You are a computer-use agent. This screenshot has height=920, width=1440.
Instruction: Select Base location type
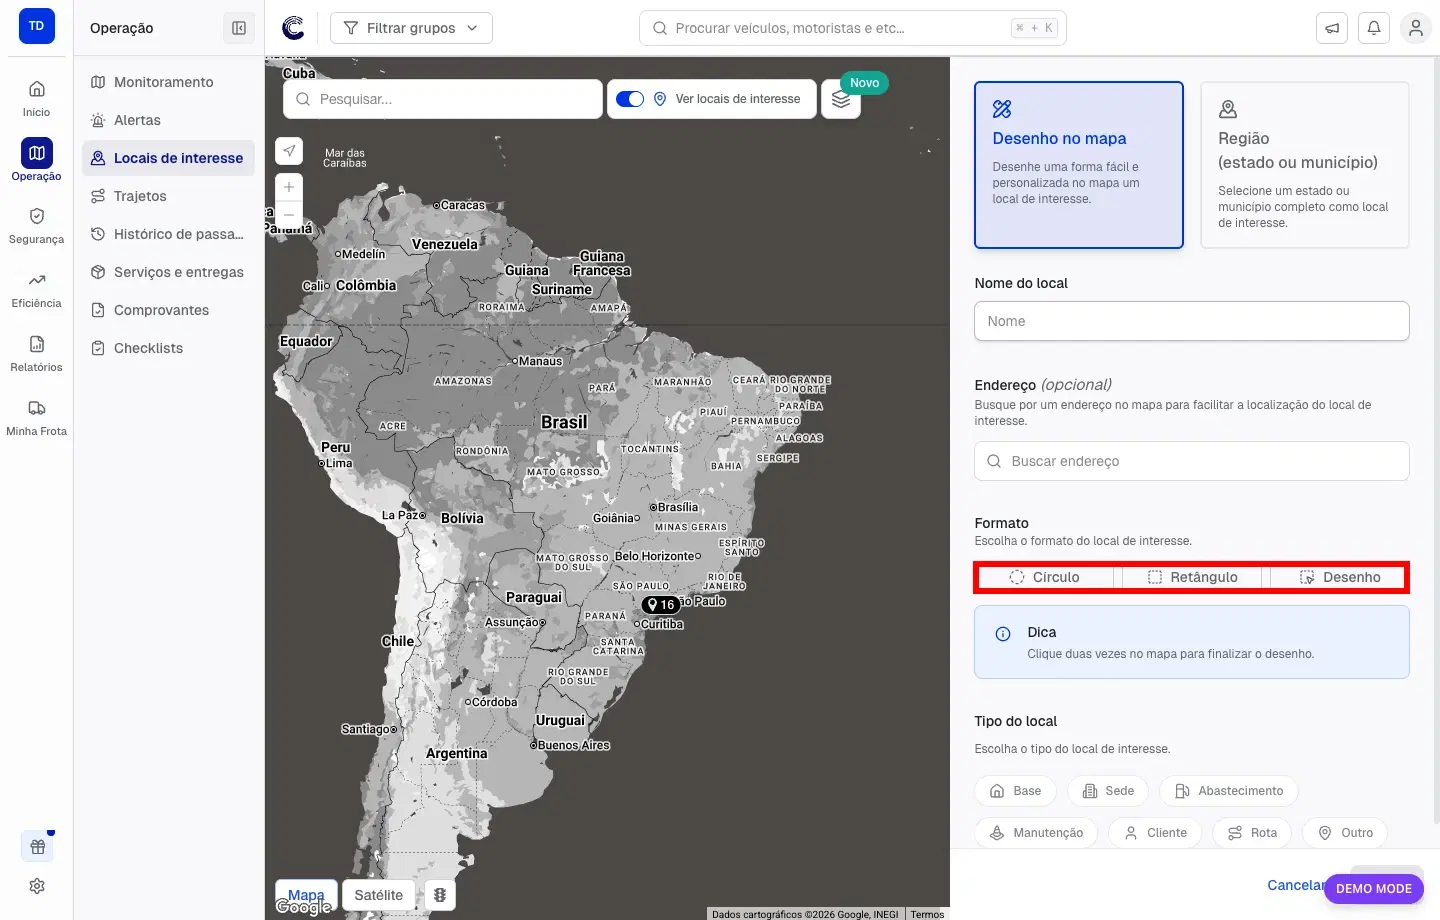1016,791
